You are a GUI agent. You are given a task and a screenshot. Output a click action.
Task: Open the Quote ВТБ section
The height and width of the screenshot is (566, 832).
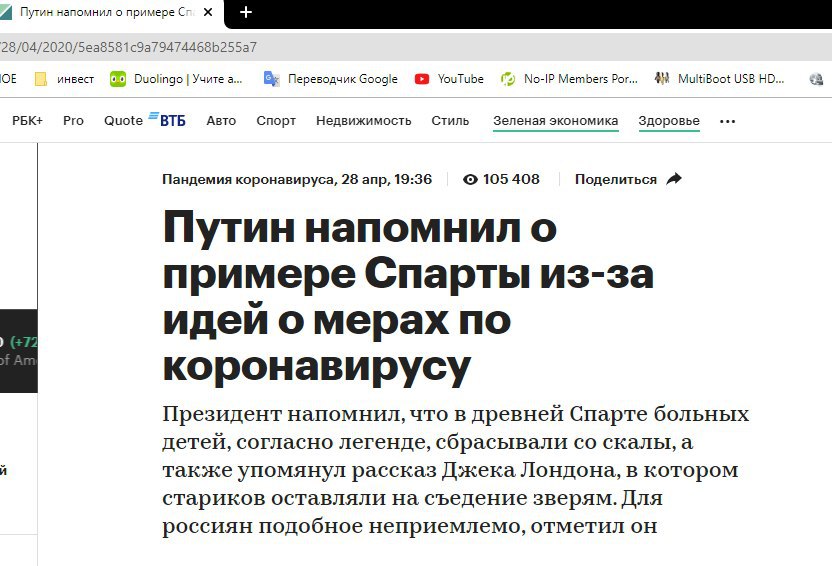(x=145, y=120)
